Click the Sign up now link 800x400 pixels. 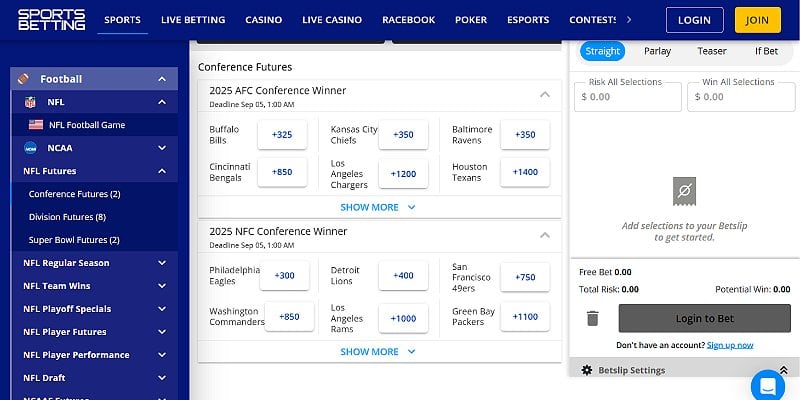[730, 345]
